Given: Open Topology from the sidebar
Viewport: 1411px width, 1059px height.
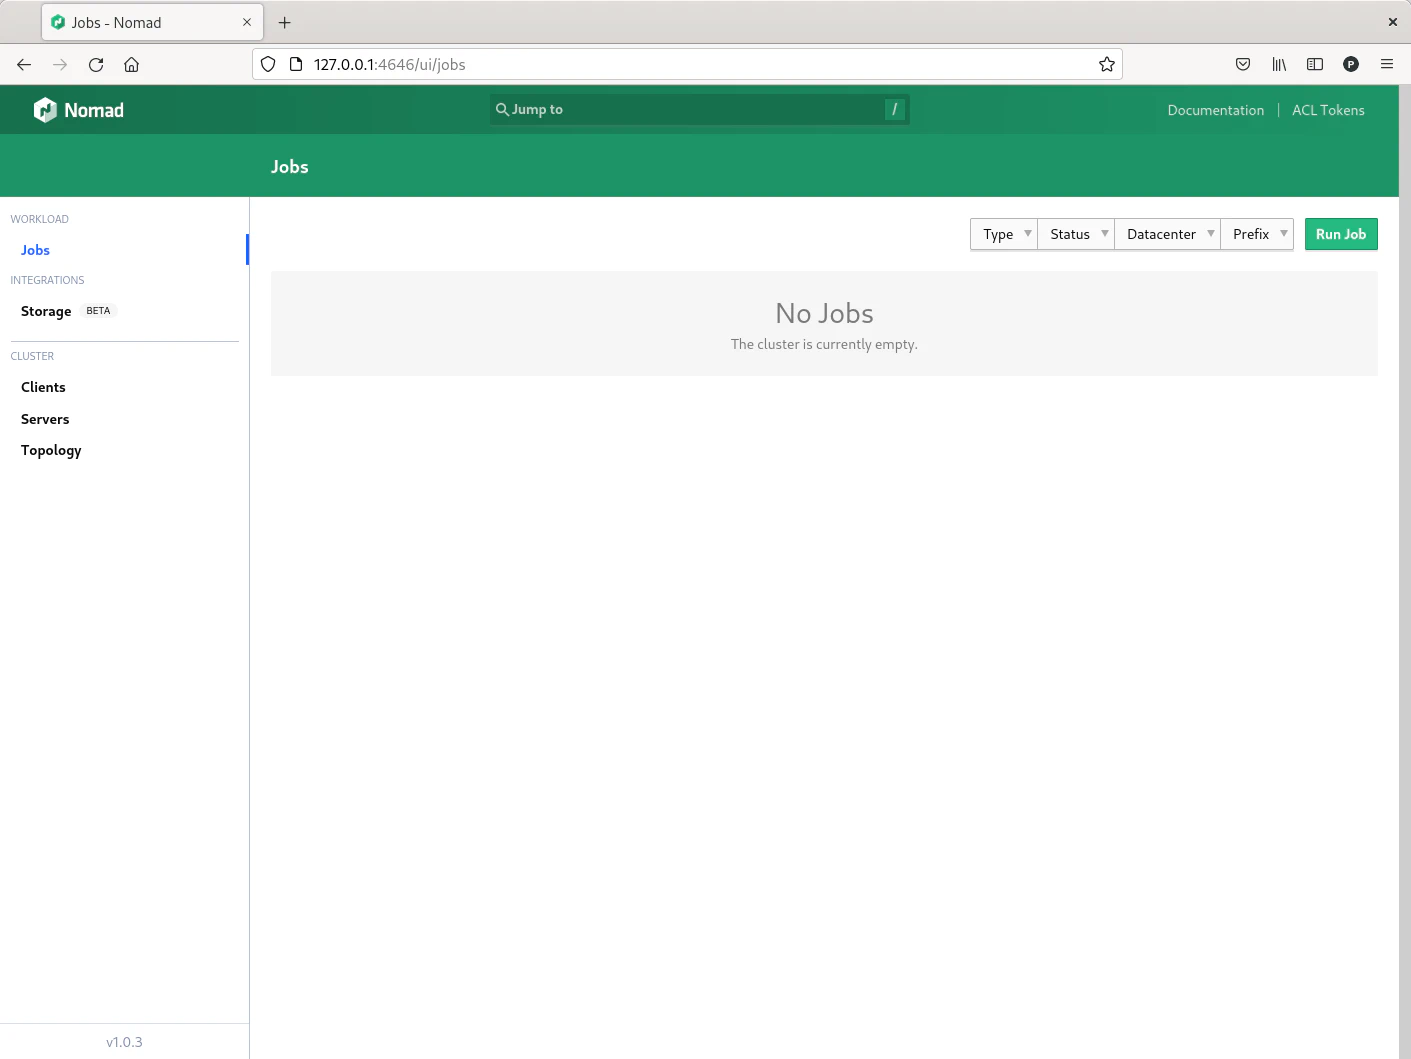Looking at the screenshot, I should pyautogui.click(x=51, y=450).
